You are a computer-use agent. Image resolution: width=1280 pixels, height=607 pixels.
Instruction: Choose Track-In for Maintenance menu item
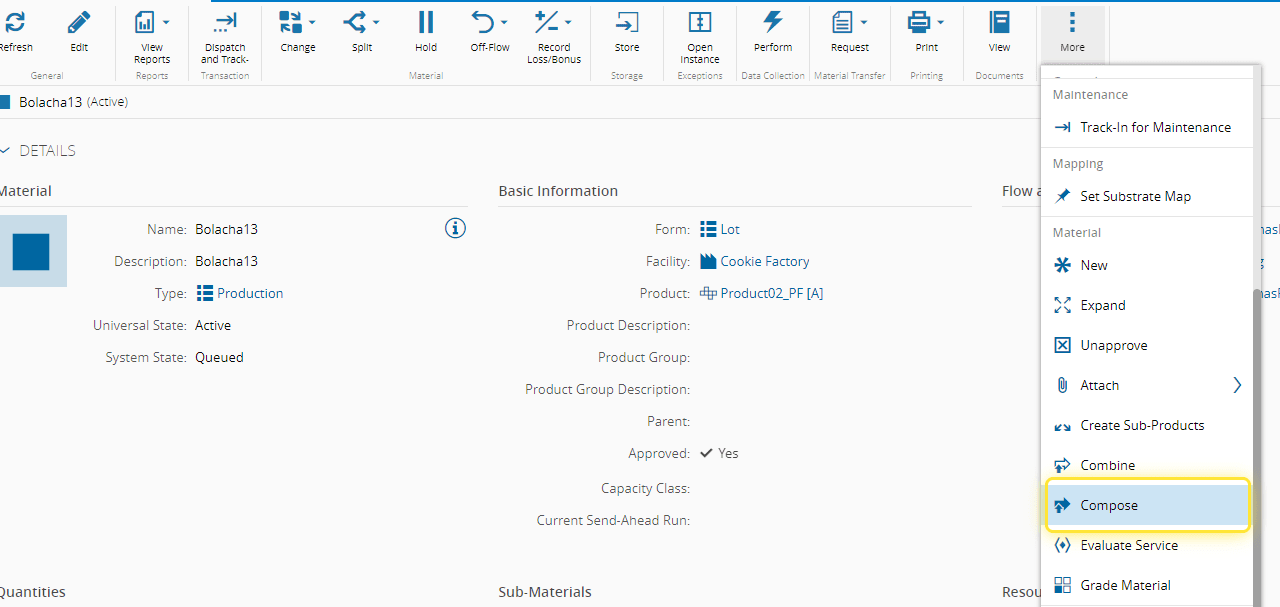pyautogui.click(x=1155, y=127)
